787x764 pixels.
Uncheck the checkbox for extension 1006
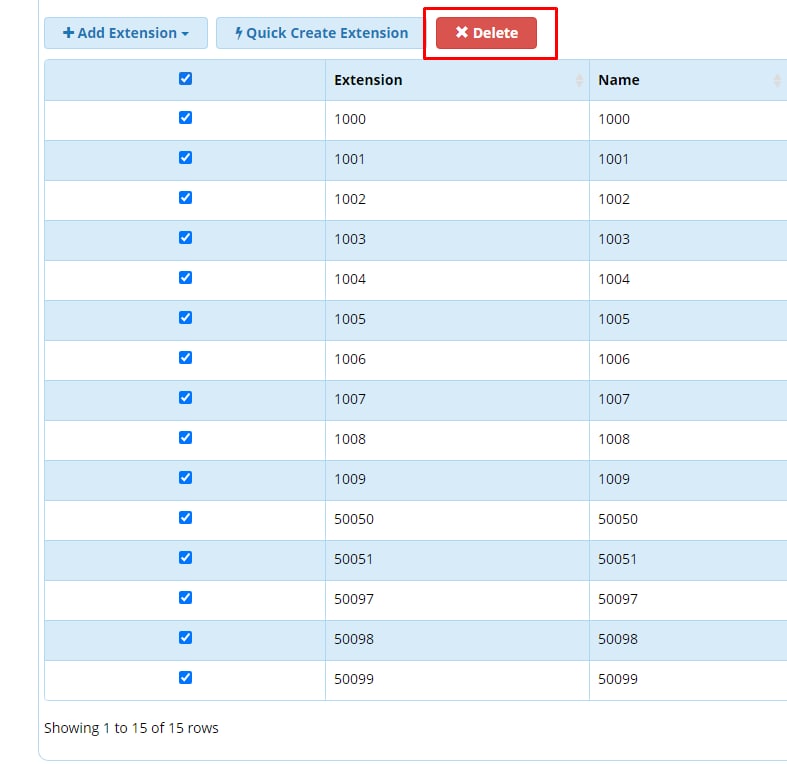[x=185, y=357]
